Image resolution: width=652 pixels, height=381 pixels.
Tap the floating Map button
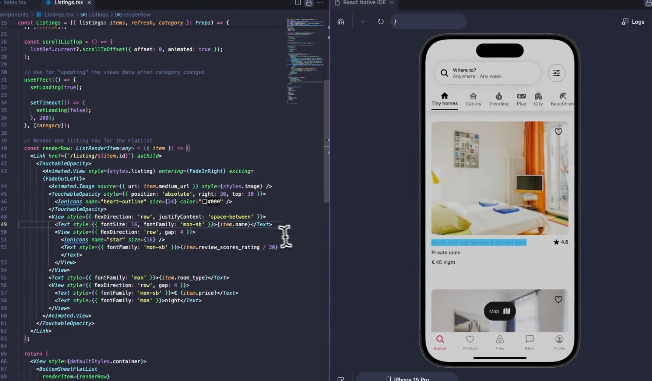tap(499, 311)
